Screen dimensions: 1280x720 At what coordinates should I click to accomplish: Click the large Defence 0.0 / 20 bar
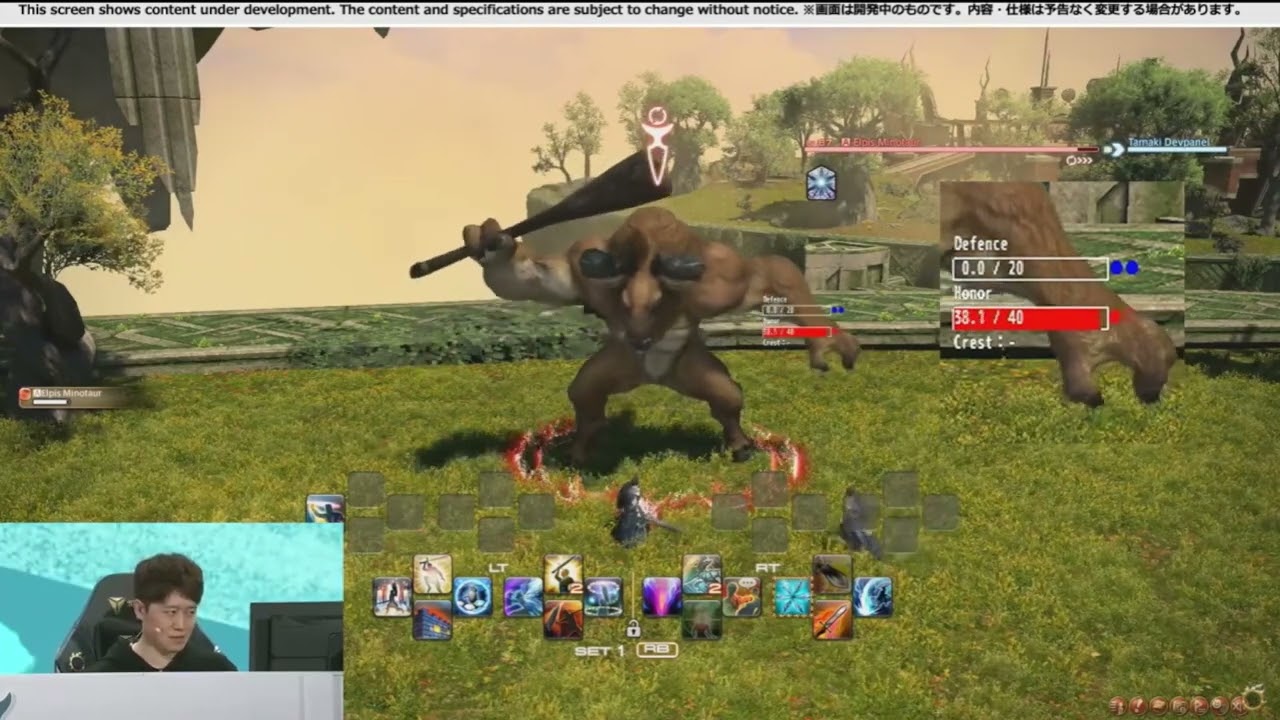(1030, 268)
